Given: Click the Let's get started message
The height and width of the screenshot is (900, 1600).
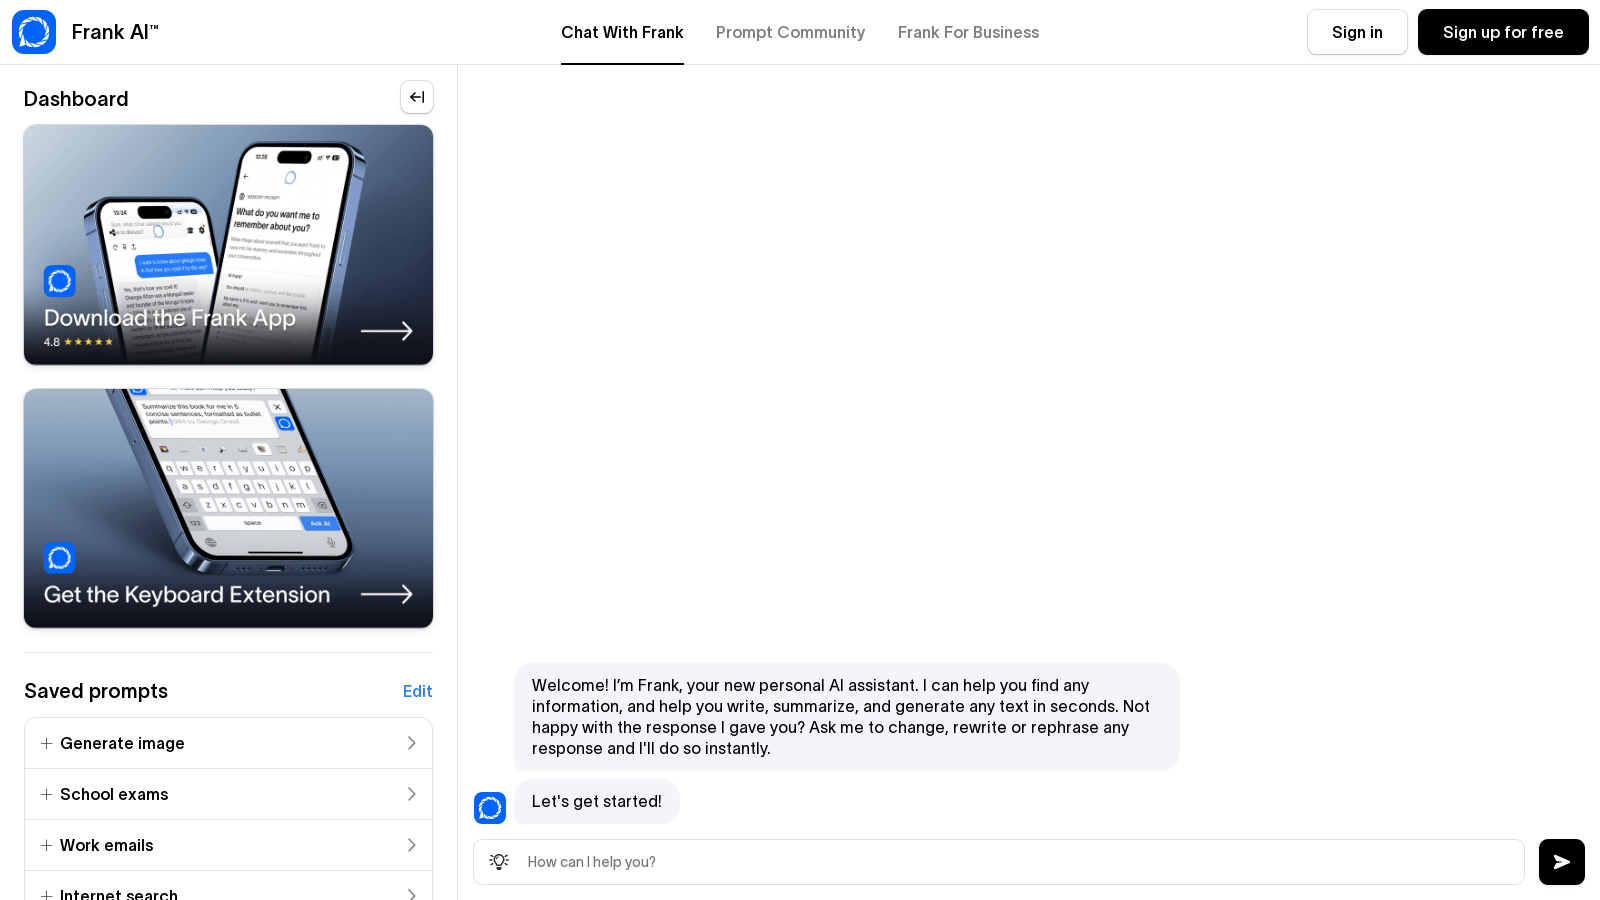Looking at the screenshot, I should (x=597, y=801).
